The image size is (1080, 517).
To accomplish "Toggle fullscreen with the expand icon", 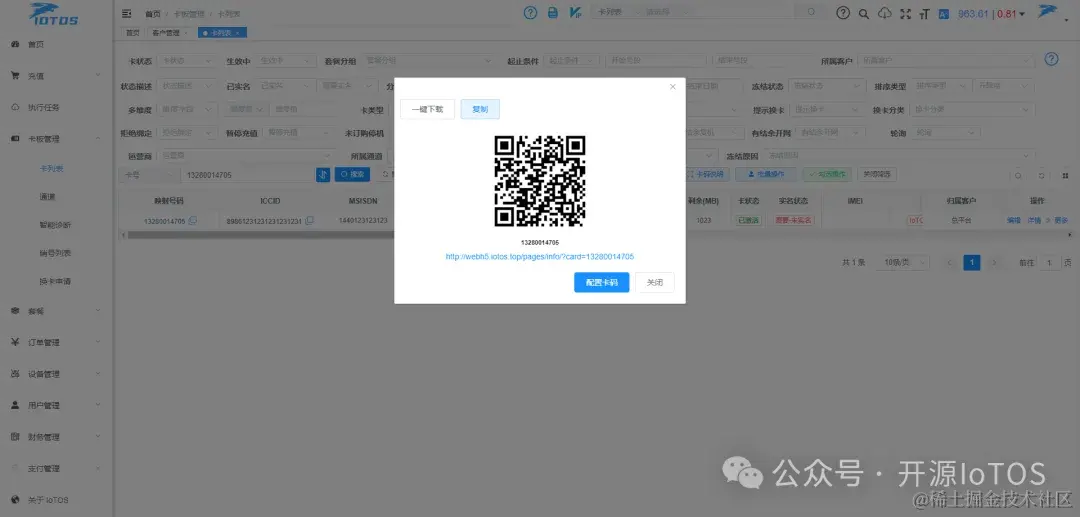I will click(x=906, y=14).
